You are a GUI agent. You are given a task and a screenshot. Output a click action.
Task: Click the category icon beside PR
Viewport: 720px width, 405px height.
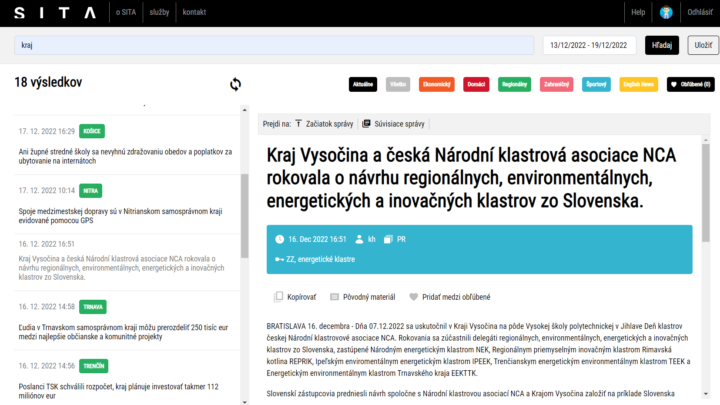[388, 239]
